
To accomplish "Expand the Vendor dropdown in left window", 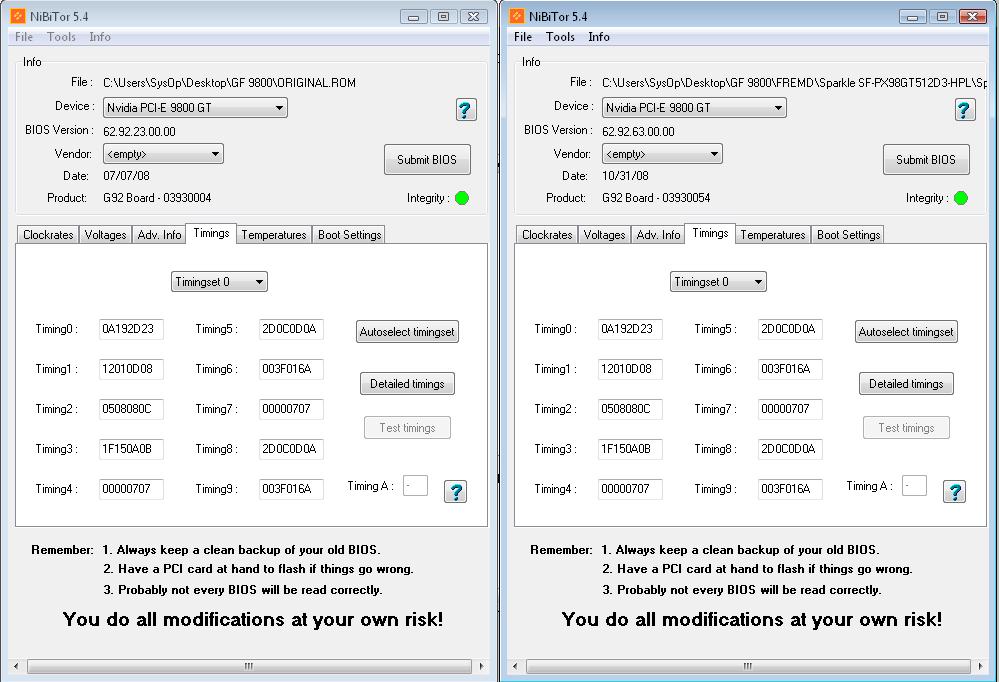I will click(163, 154).
